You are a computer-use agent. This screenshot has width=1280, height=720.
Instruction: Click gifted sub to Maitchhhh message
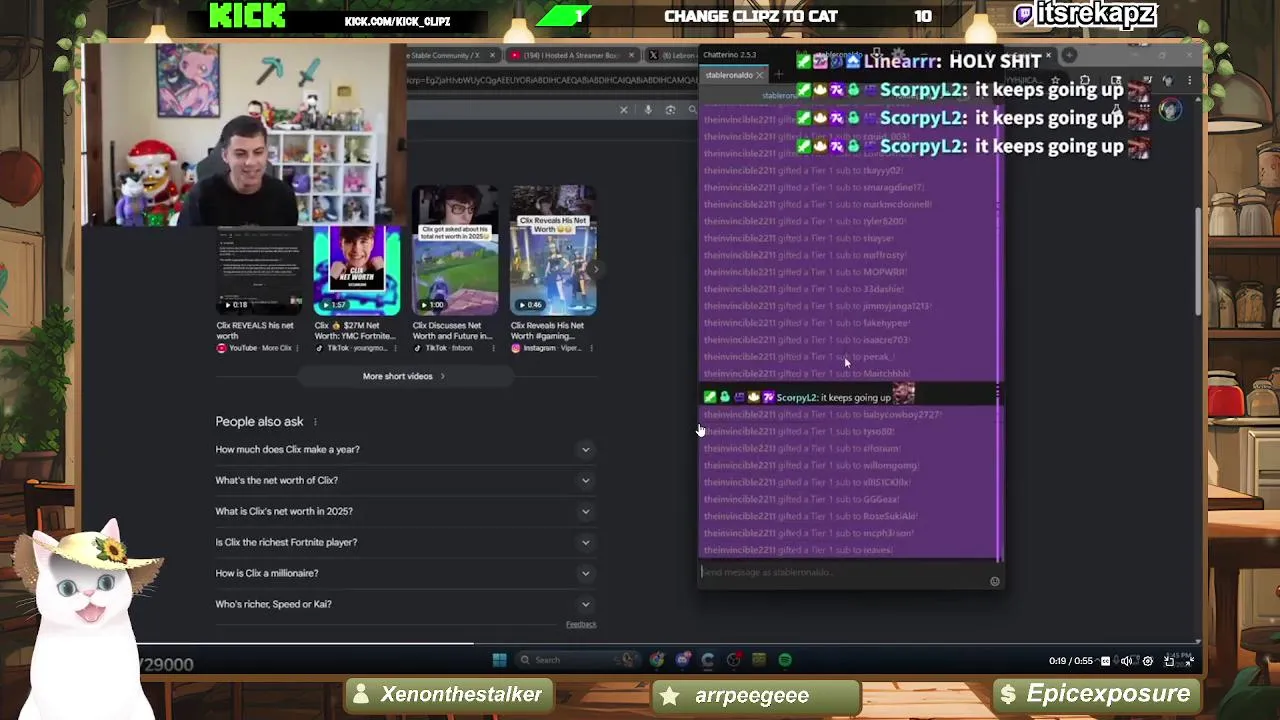point(806,373)
